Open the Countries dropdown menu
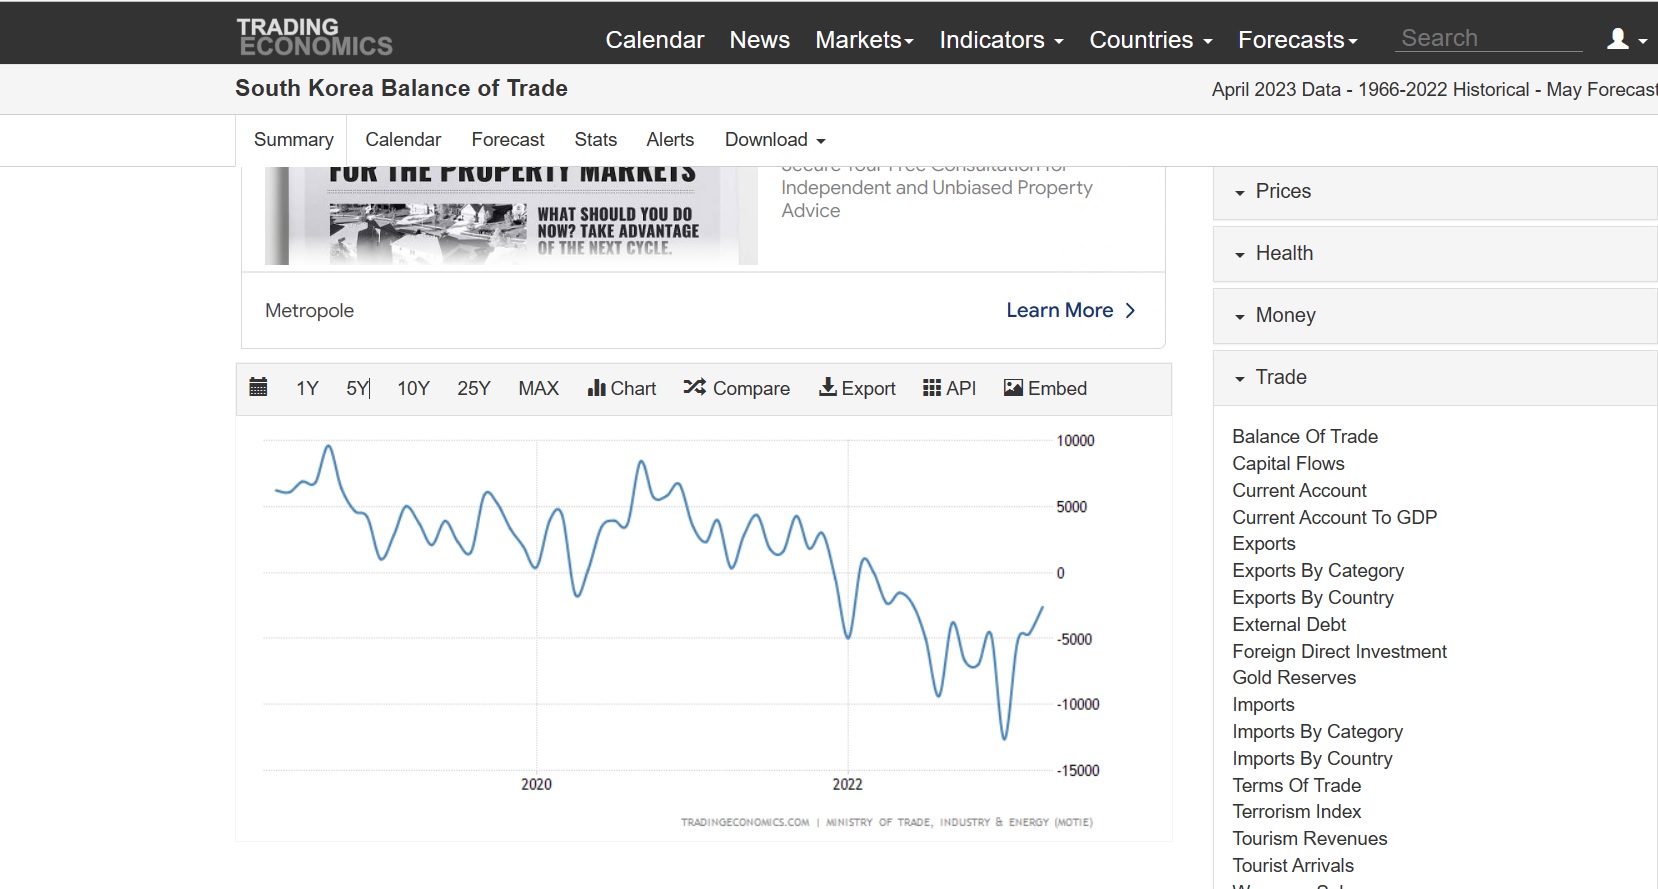The width and height of the screenshot is (1658, 889). pos(1150,40)
